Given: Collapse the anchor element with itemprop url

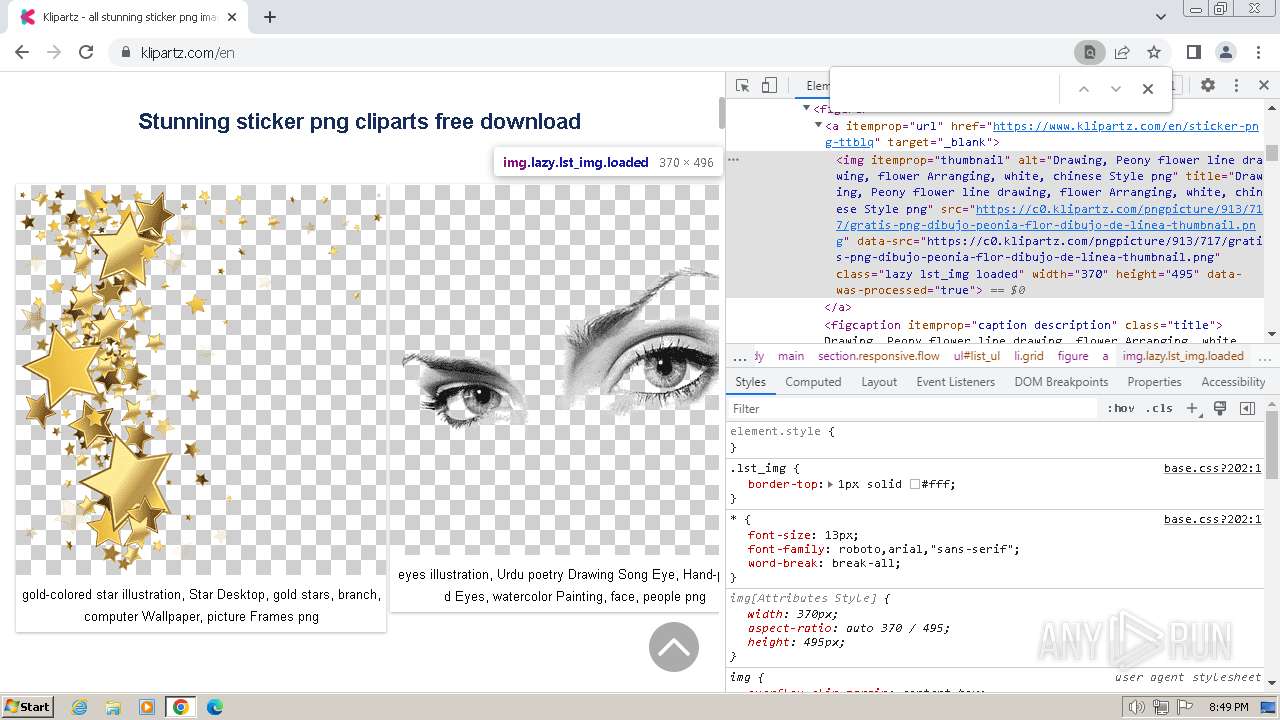Looking at the screenshot, I should coord(819,126).
